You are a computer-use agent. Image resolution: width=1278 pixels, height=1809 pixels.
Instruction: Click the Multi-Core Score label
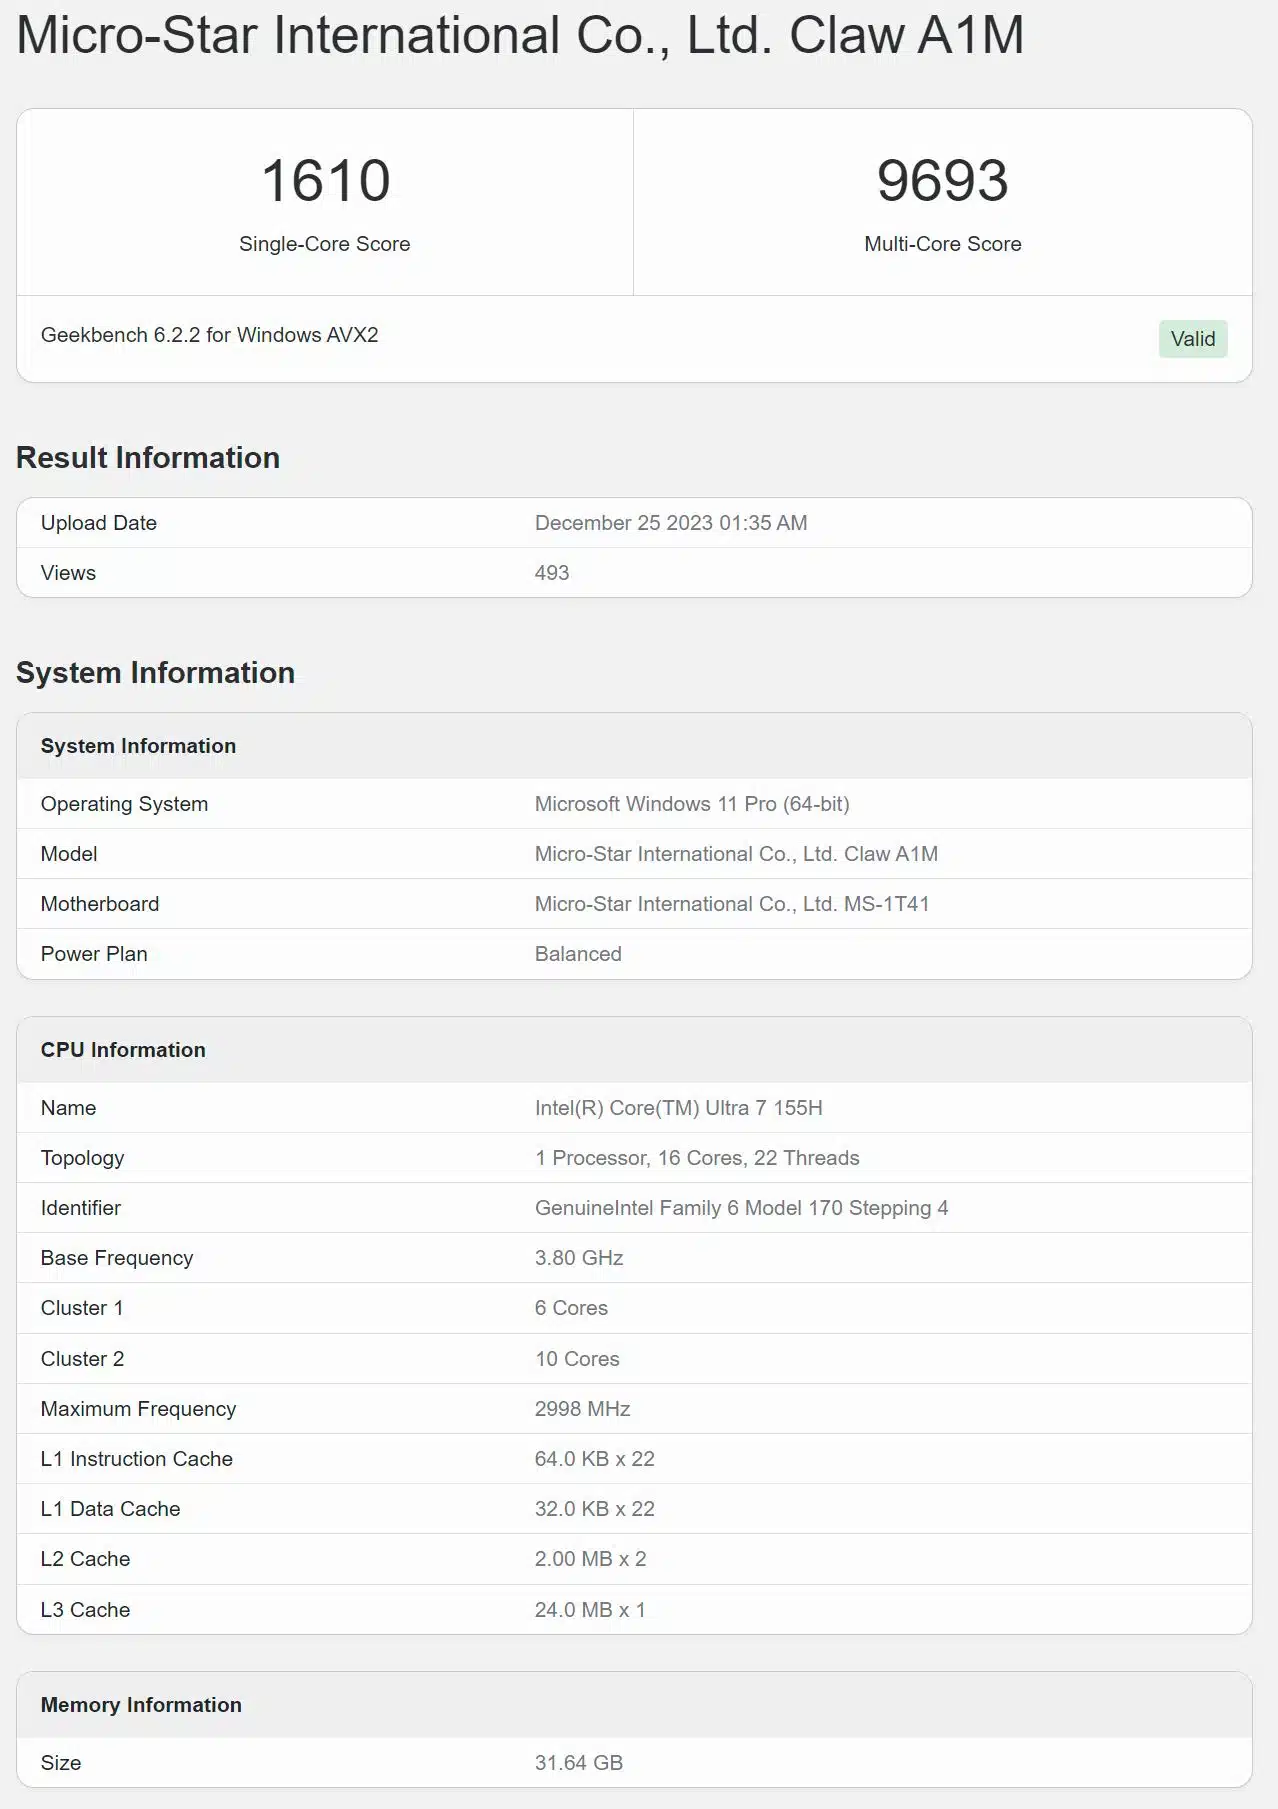click(942, 244)
